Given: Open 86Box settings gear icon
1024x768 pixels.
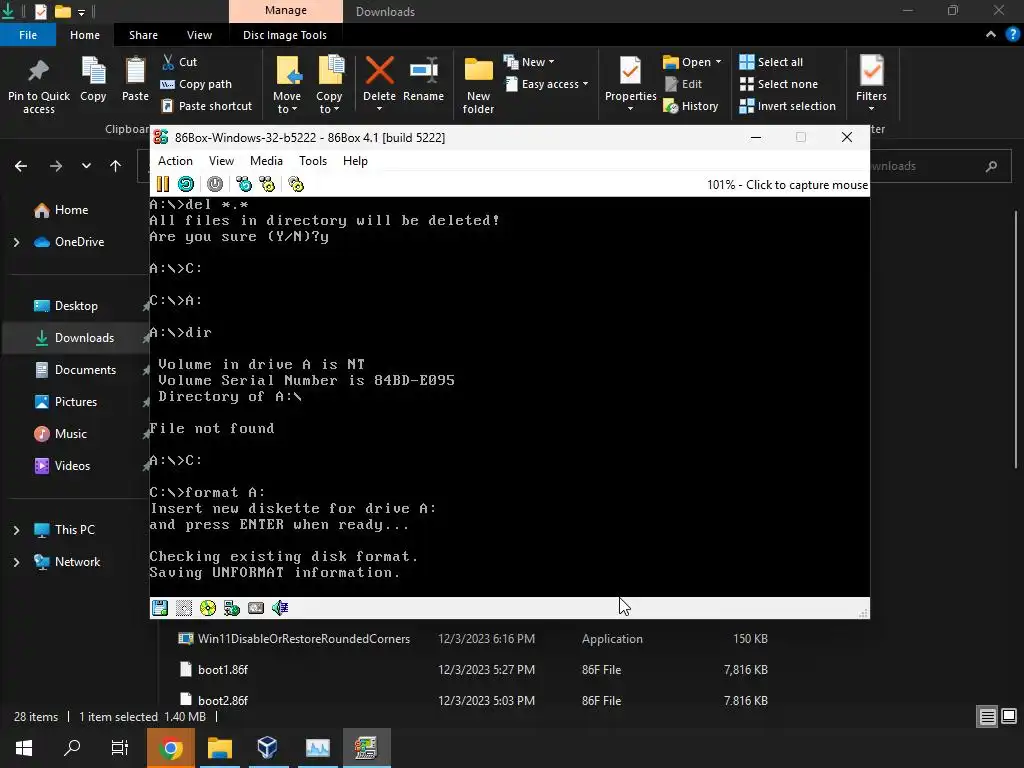Looking at the screenshot, I should pyautogui.click(x=296, y=185).
